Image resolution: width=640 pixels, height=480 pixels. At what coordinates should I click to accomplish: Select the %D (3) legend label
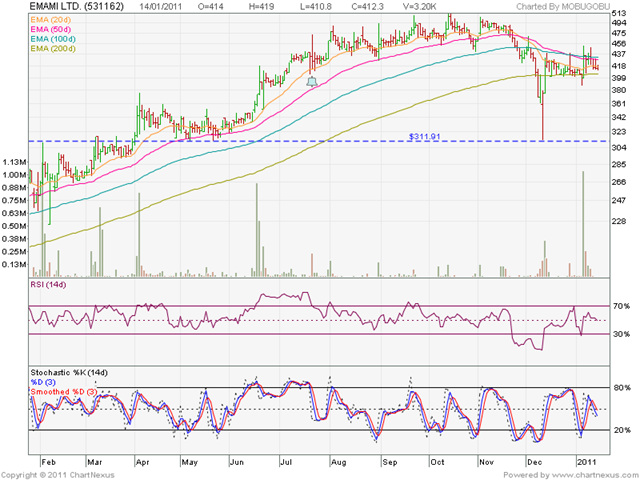43,382
